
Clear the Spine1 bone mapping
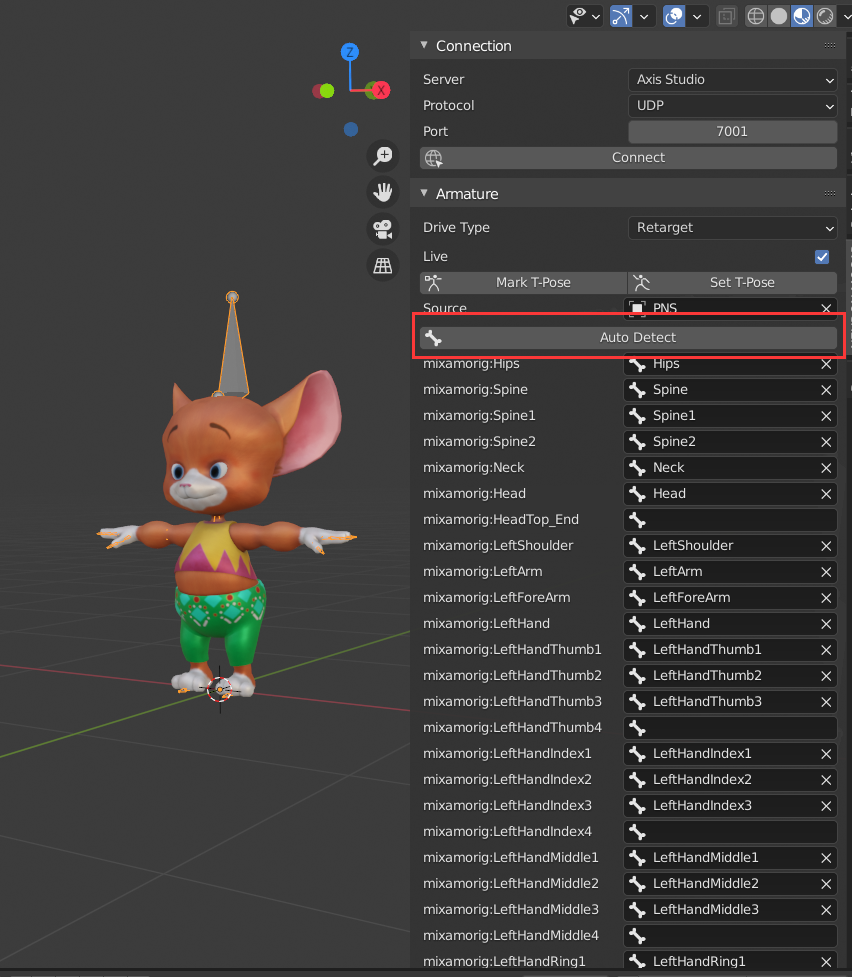point(826,416)
